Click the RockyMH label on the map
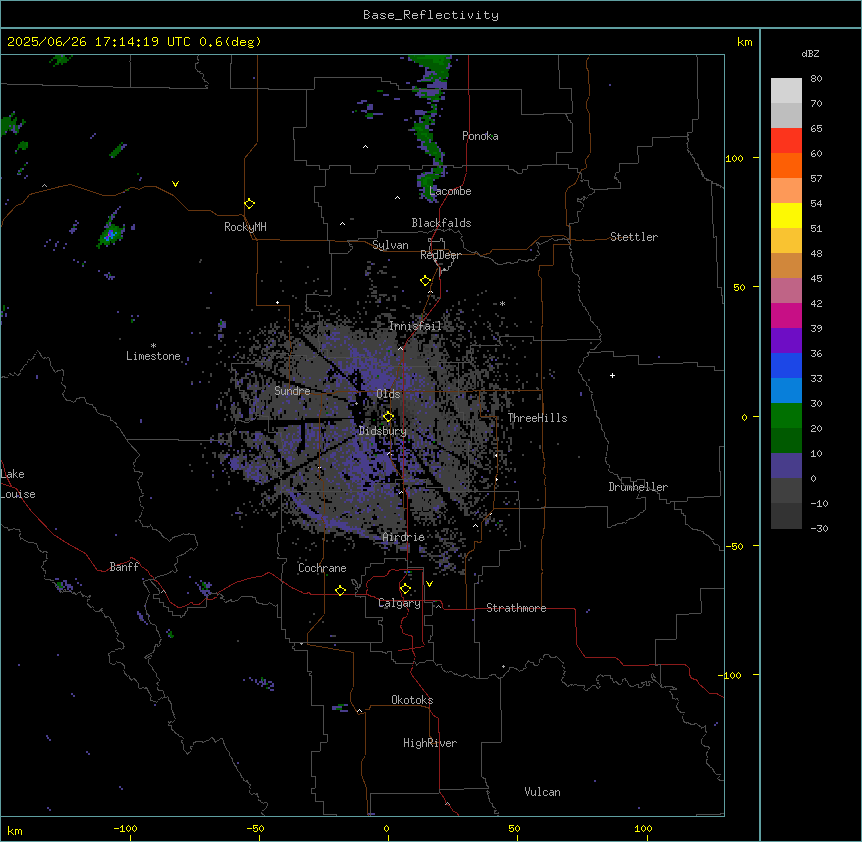The height and width of the screenshot is (842, 862). pyautogui.click(x=245, y=227)
